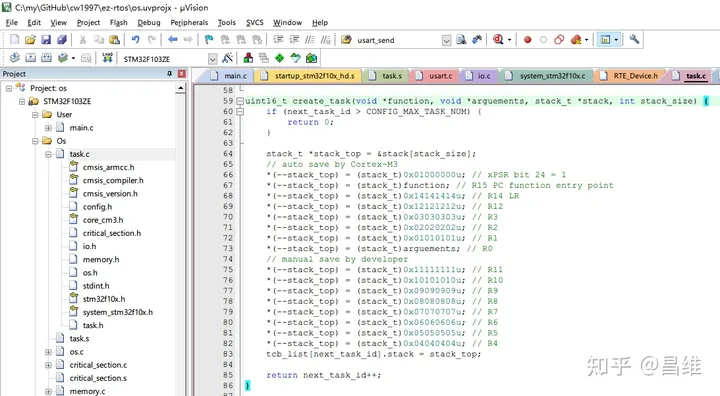Close the Project panel with the red X
Viewport: 720px width, 396px height.
pos(182,74)
